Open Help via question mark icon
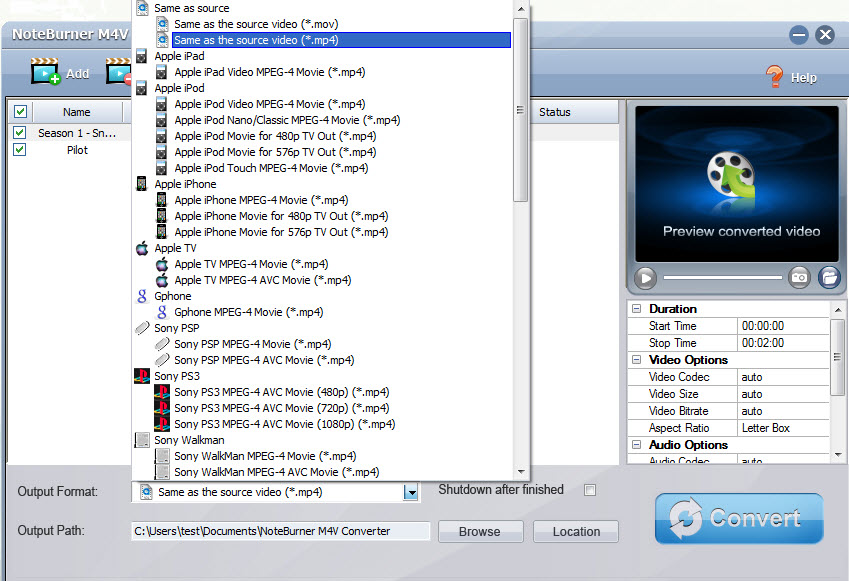 click(774, 76)
